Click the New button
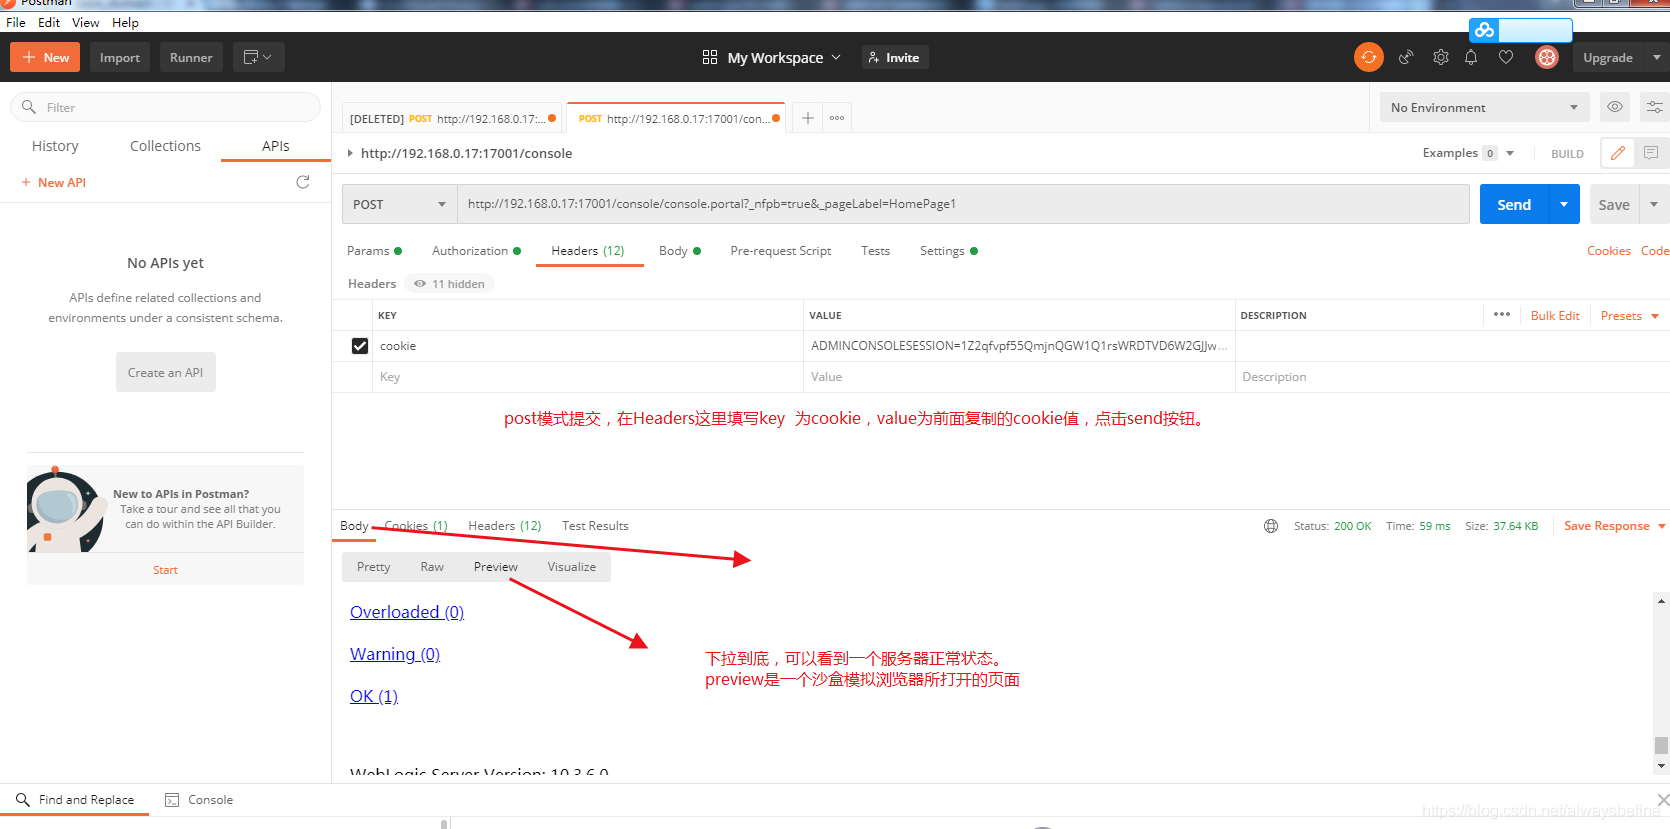Viewport: 1670px width, 829px height. click(x=45, y=57)
